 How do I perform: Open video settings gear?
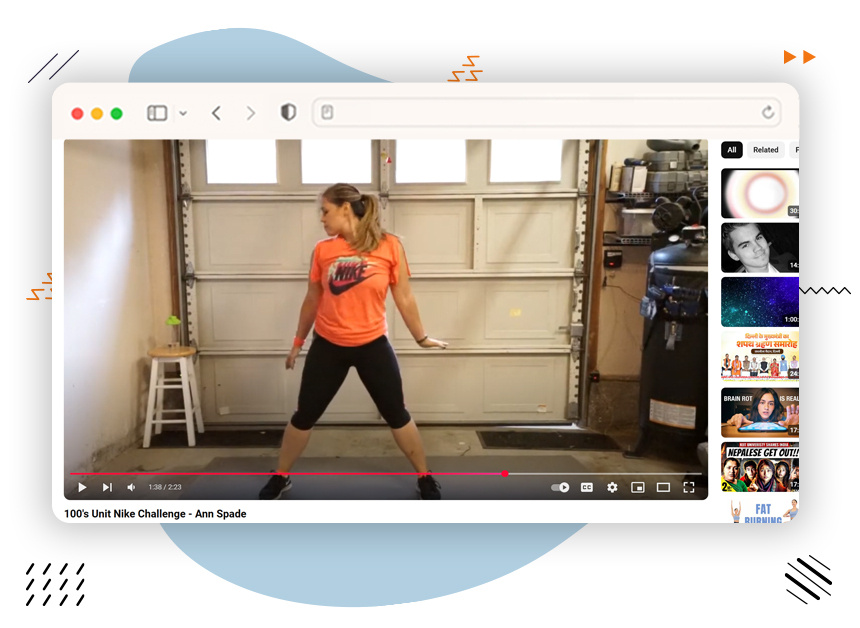pyautogui.click(x=612, y=487)
